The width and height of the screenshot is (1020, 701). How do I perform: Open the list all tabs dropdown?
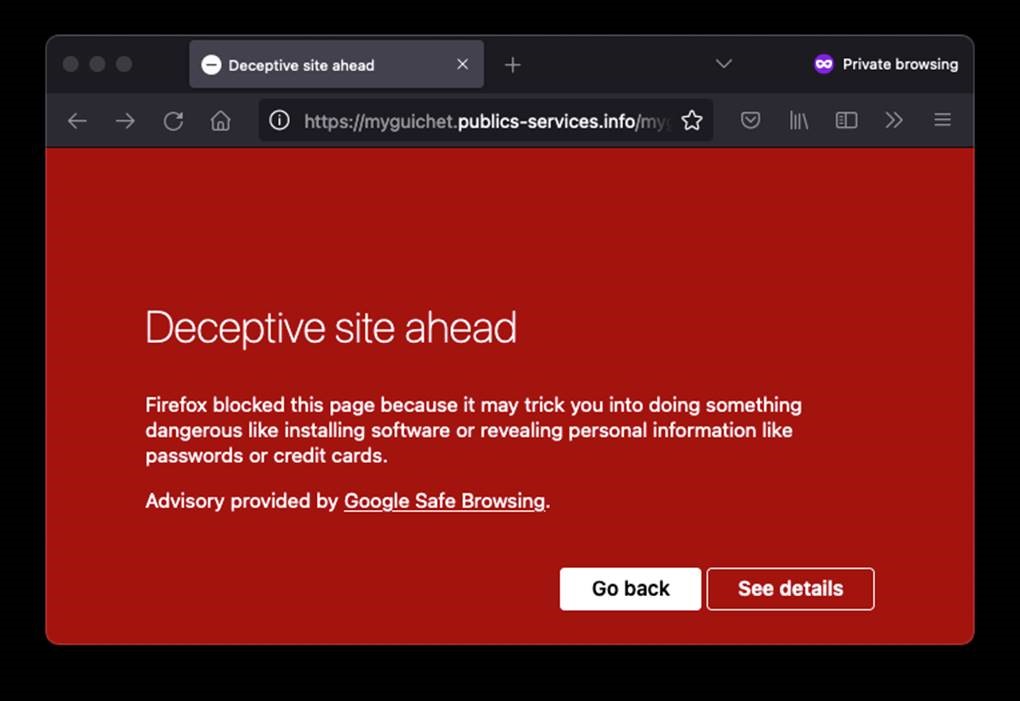(724, 64)
